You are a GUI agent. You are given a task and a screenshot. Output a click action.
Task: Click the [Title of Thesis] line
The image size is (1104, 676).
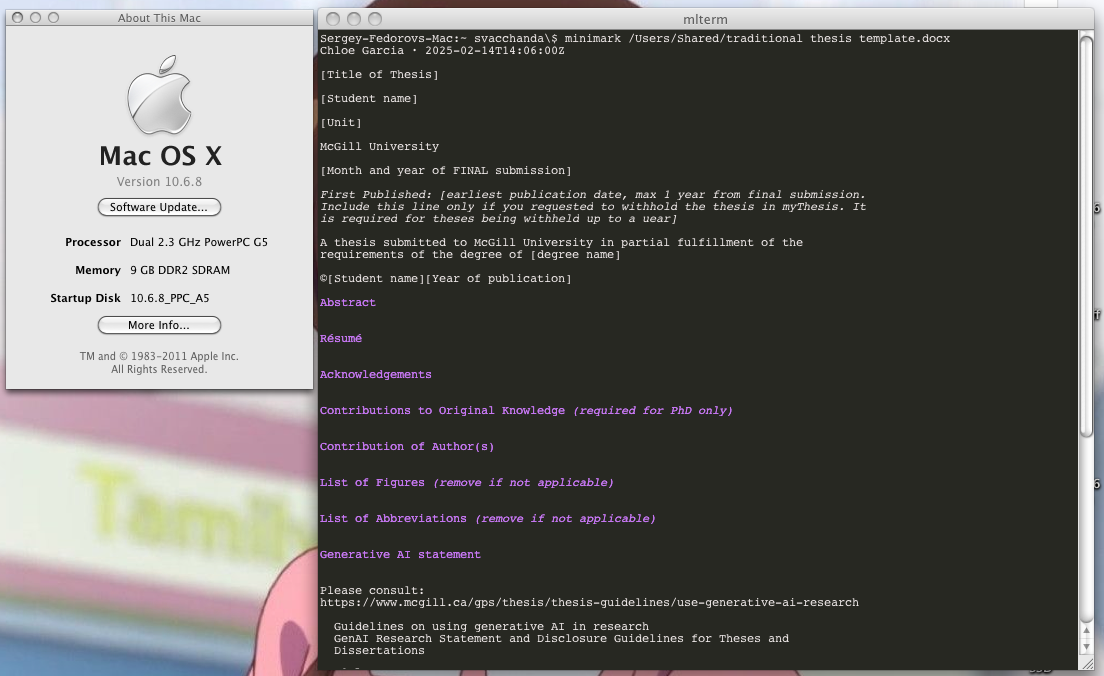(379, 75)
